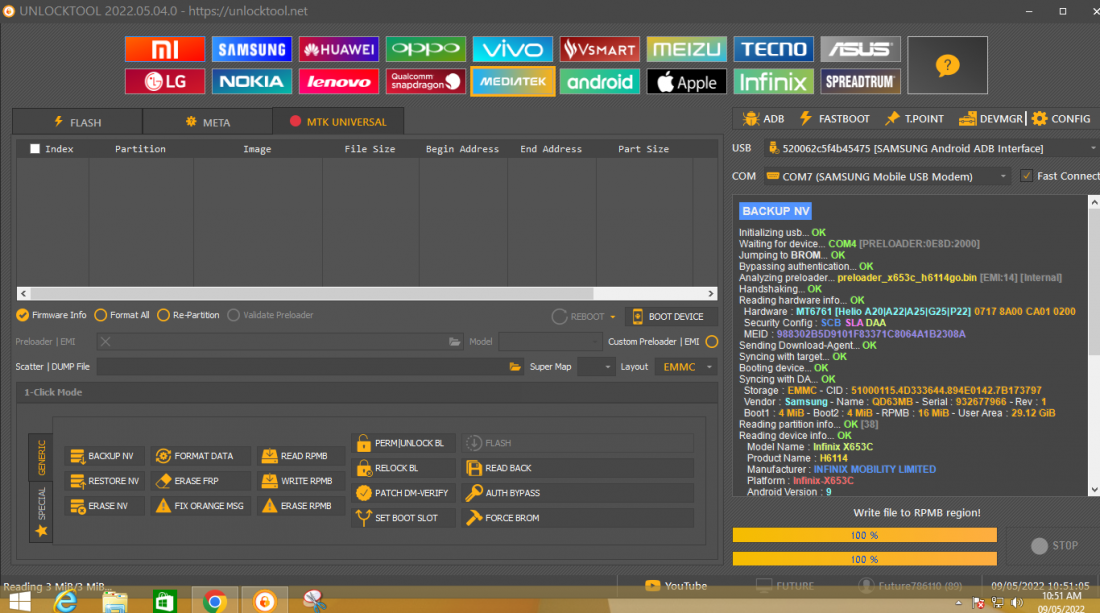Browse for a Scatter DUMP file
The image size is (1100, 613).
point(515,367)
